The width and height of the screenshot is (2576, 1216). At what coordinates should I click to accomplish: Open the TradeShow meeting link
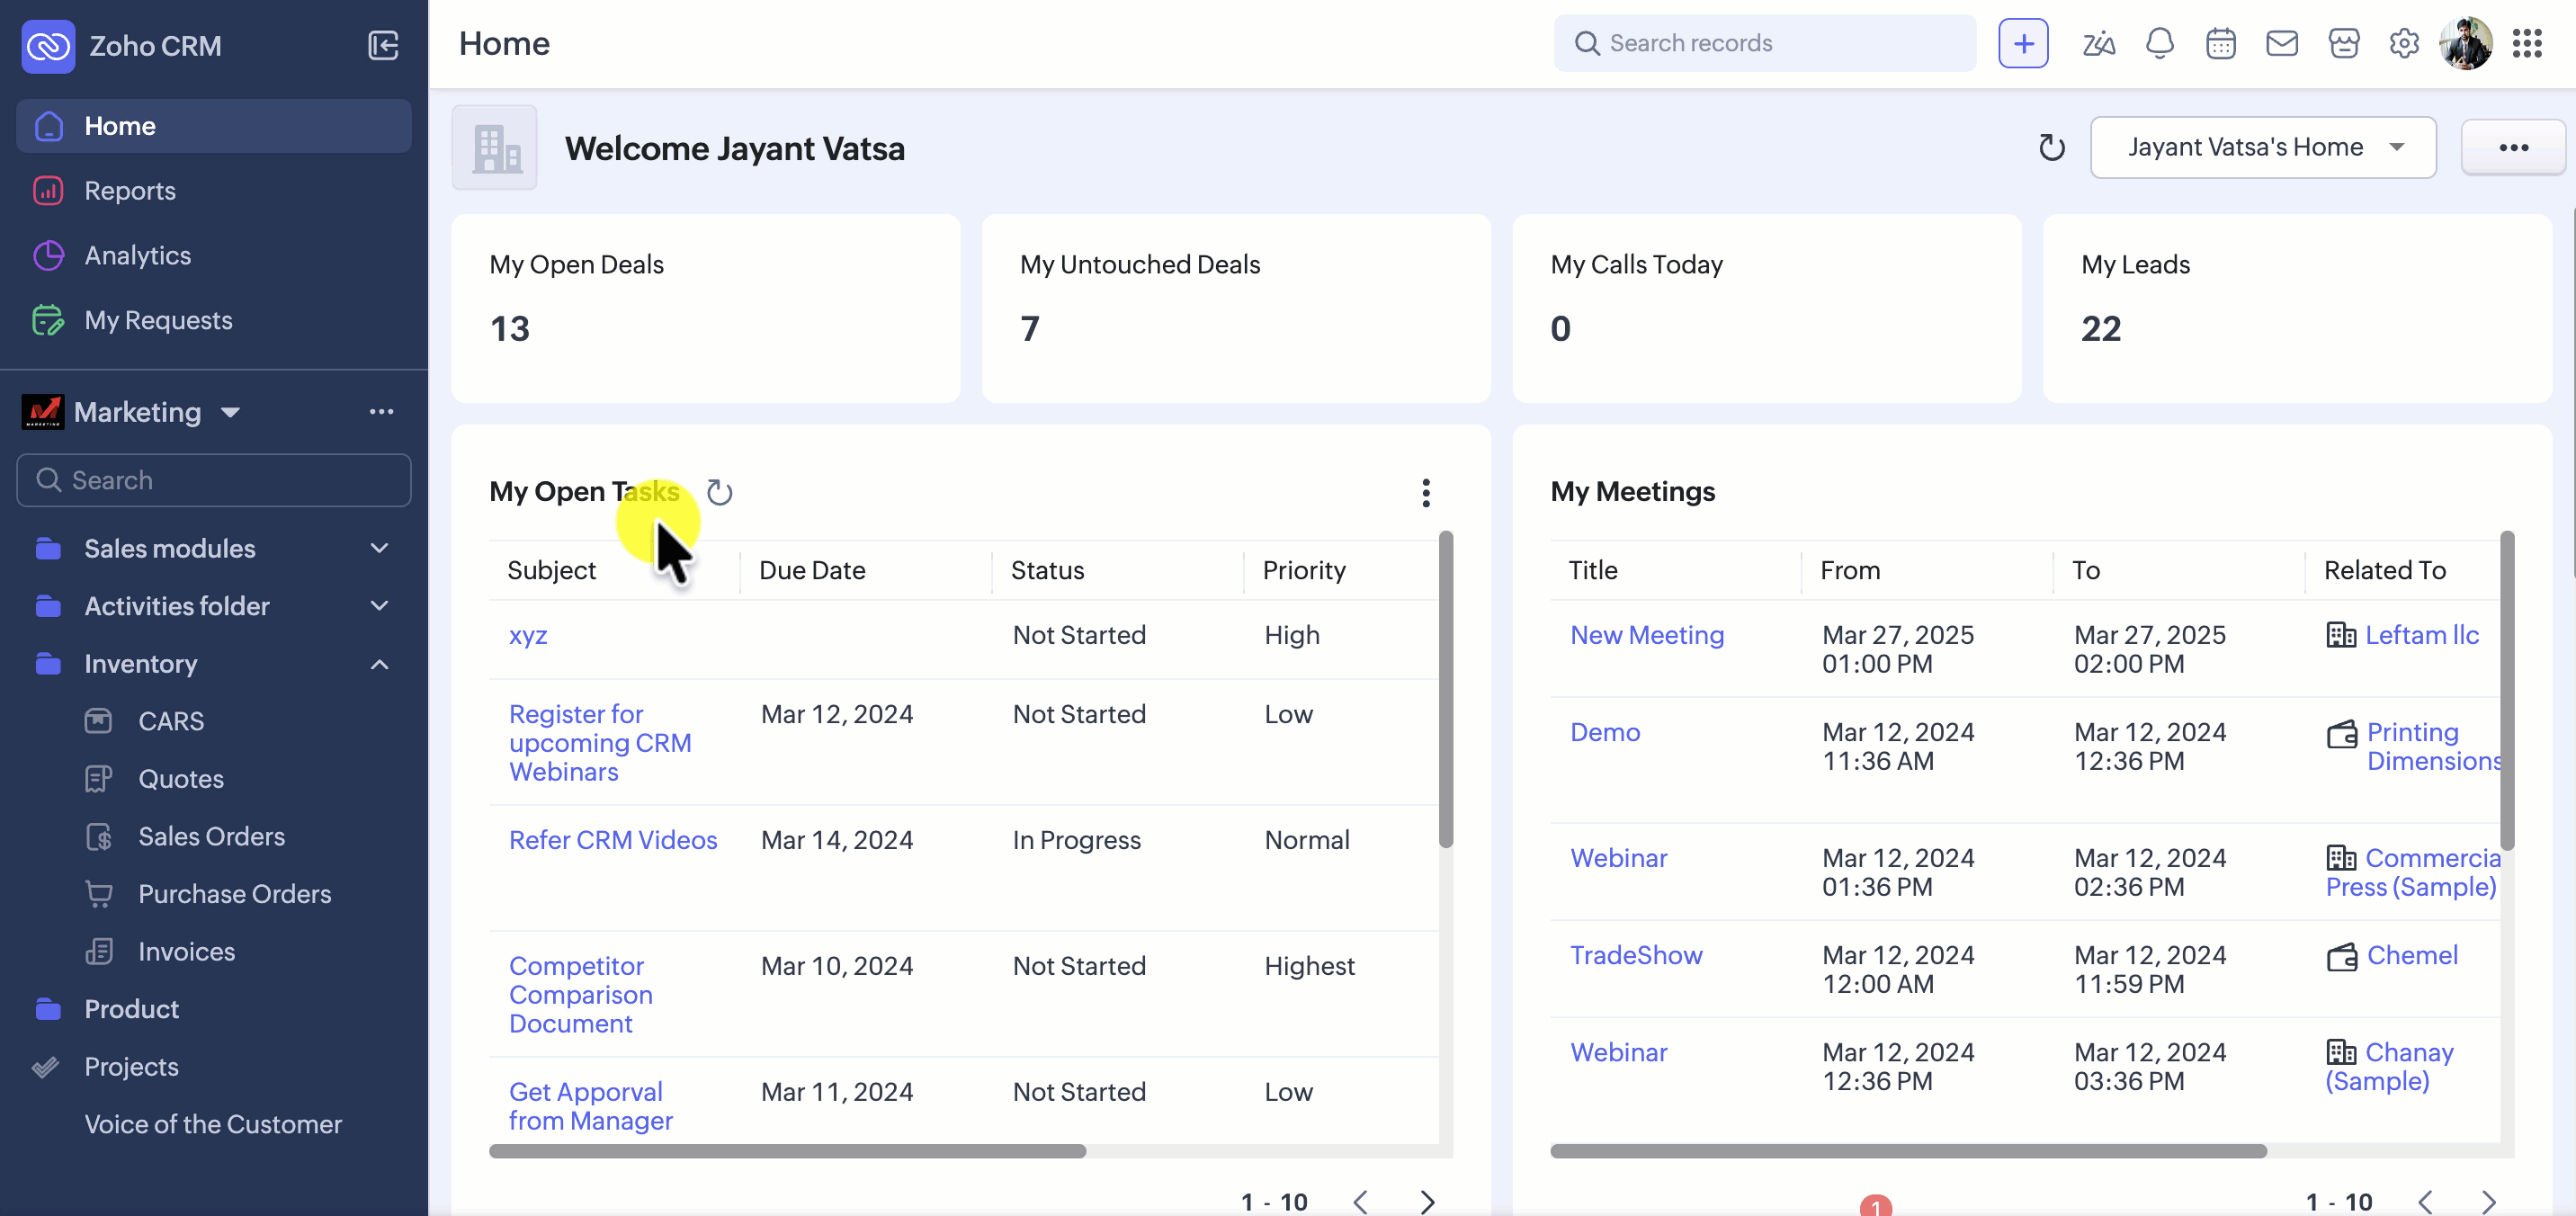point(1635,955)
